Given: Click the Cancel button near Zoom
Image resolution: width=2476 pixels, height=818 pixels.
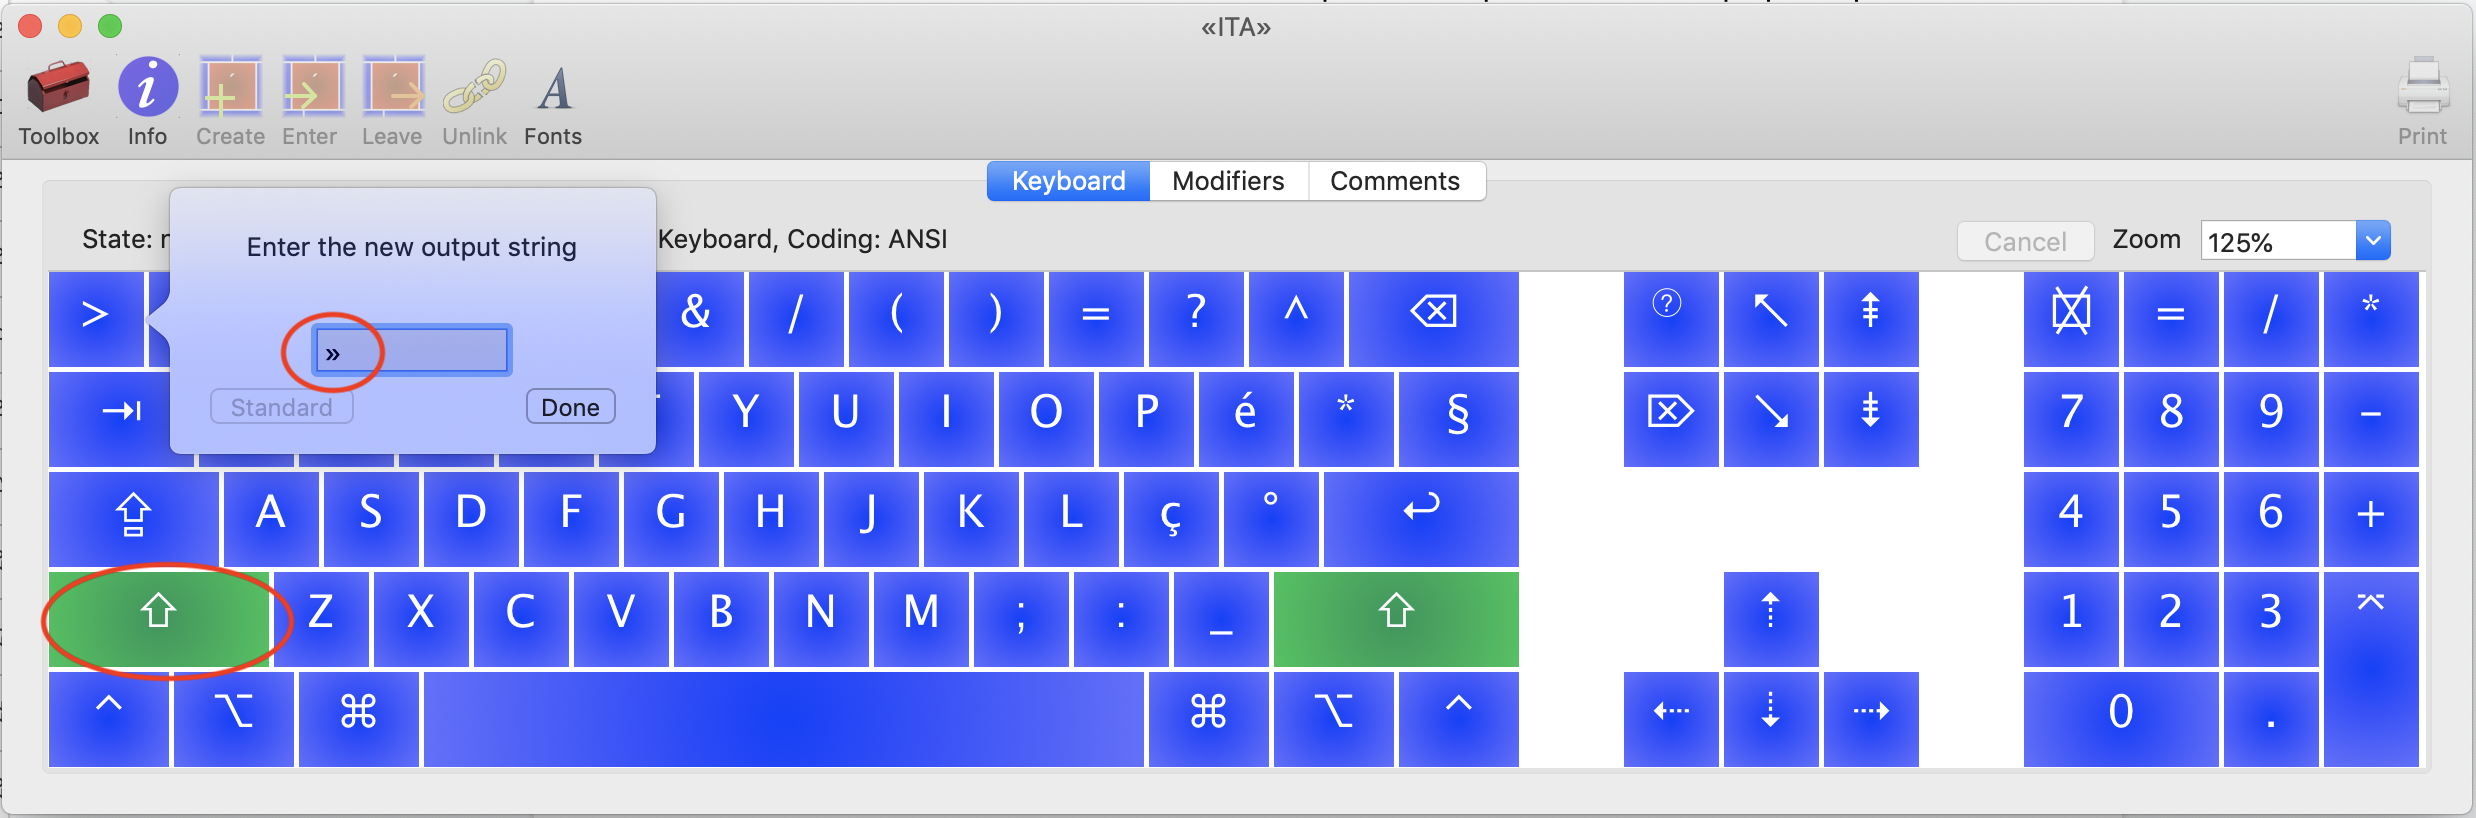Looking at the screenshot, I should 2025,241.
